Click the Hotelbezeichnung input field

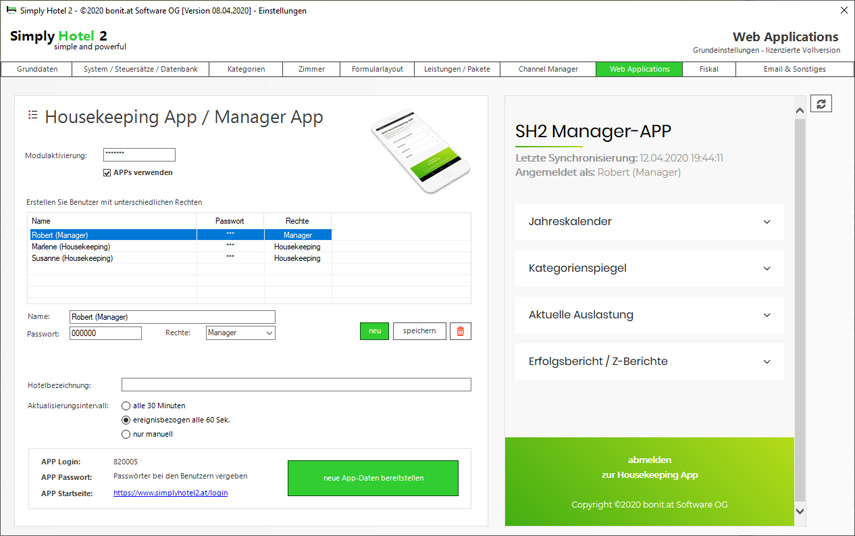click(x=296, y=385)
